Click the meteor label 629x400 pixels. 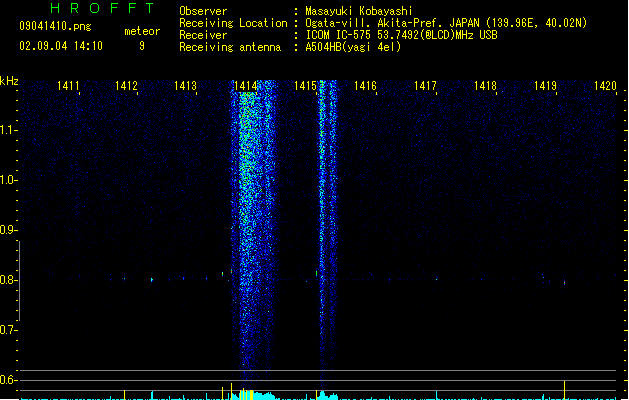point(142,31)
